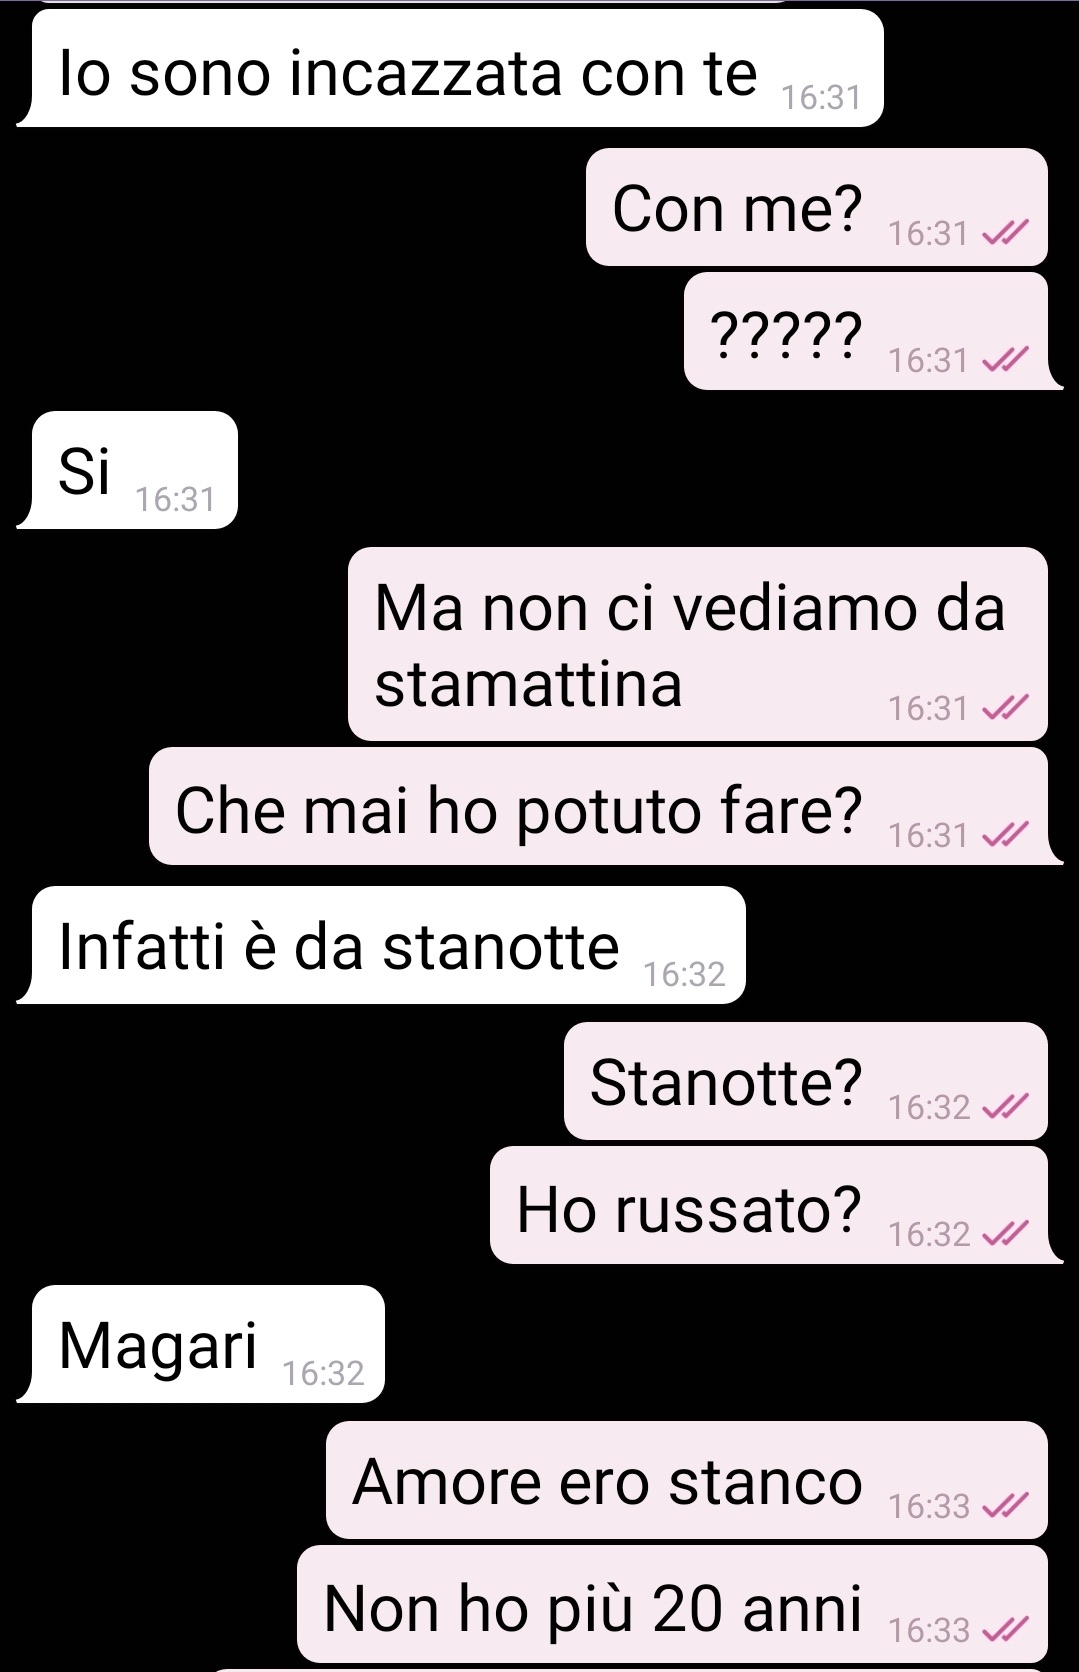Tap read-receipt ticks on "Stanotte?" message

(x=1005, y=1106)
